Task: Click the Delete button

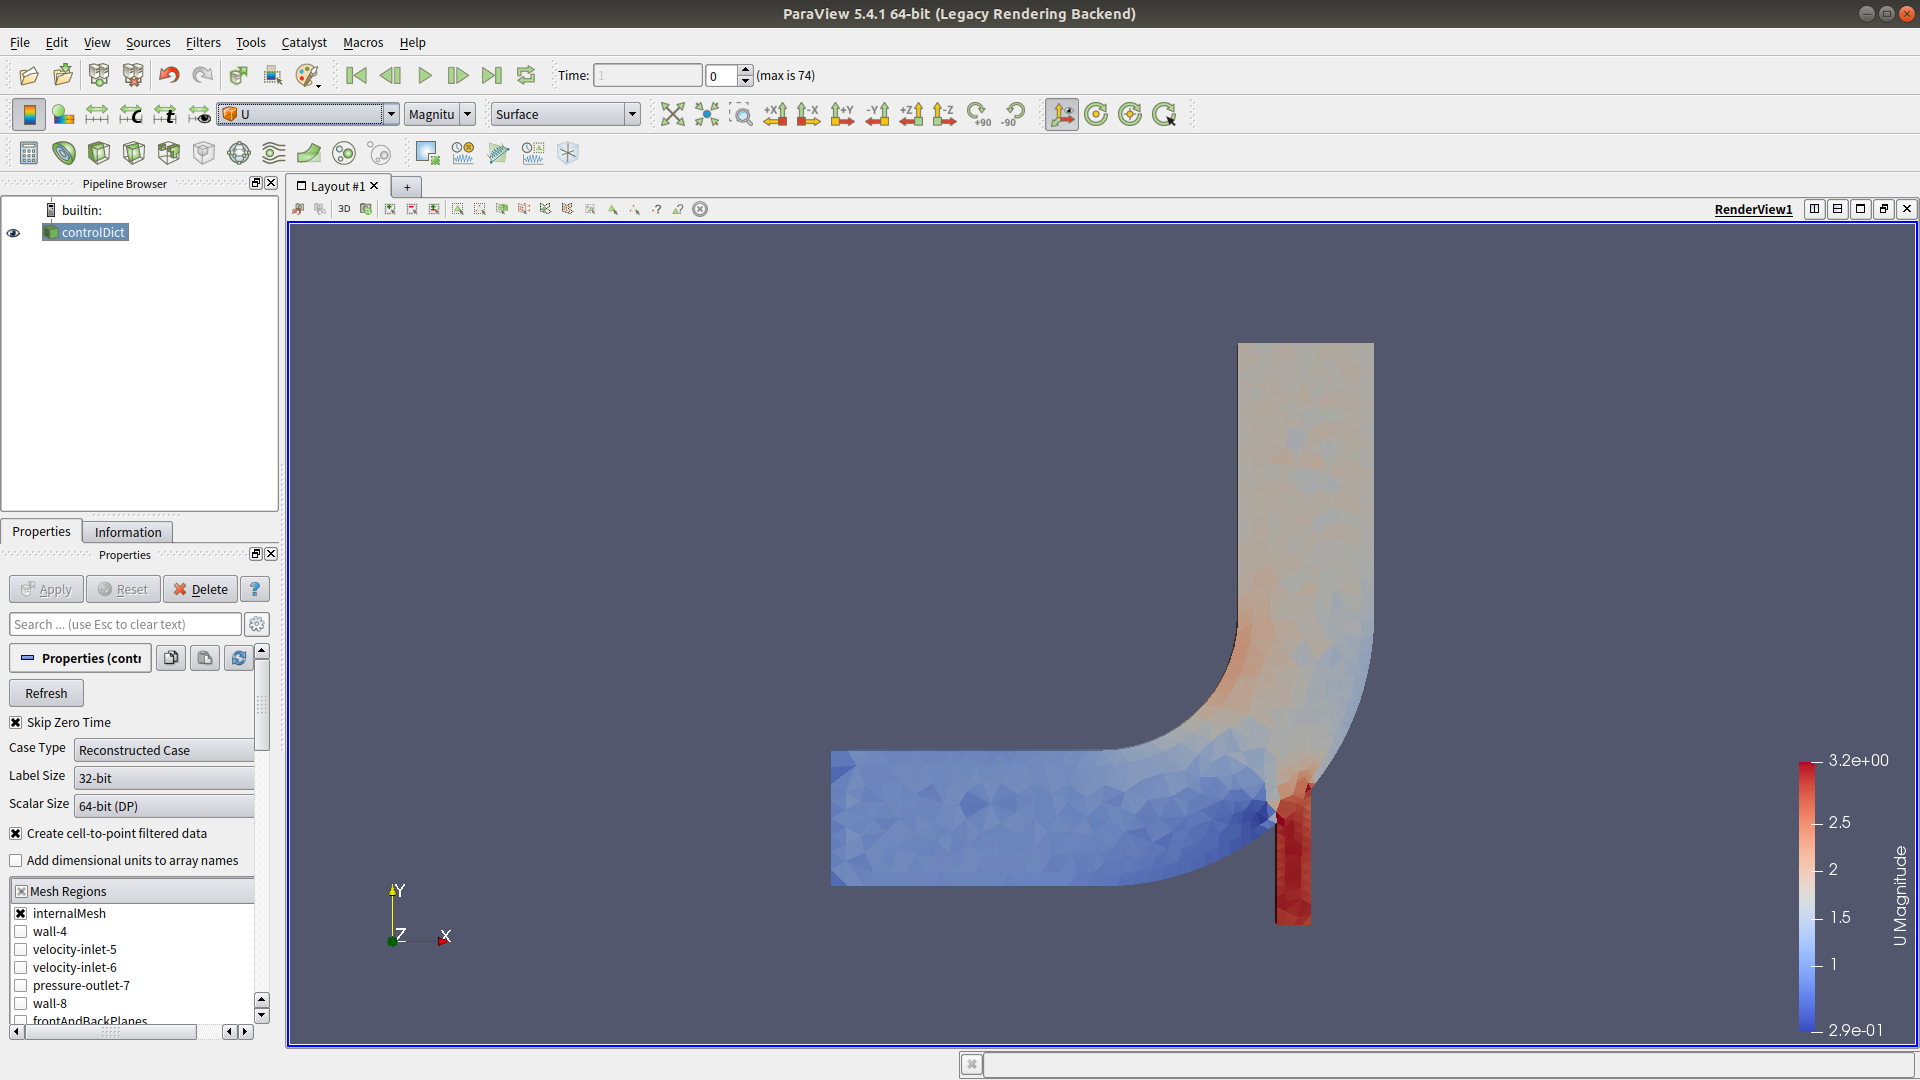Action: [x=200, y=590]
